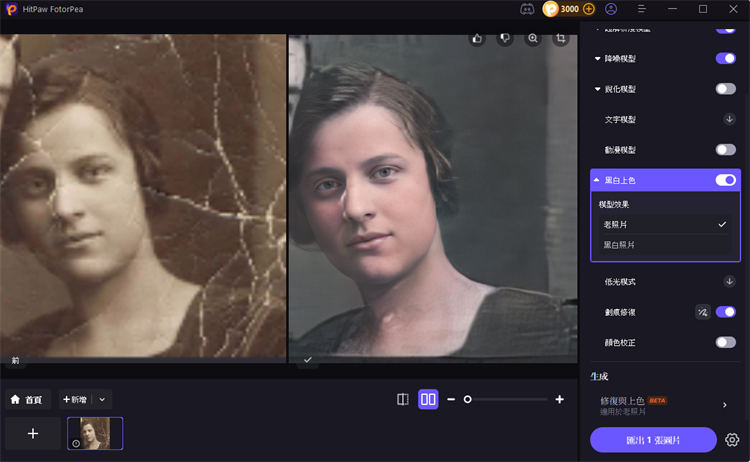Click the 匯出 1 張圖片 export button
The image size is (750, 462).
(x=653, y=440)
